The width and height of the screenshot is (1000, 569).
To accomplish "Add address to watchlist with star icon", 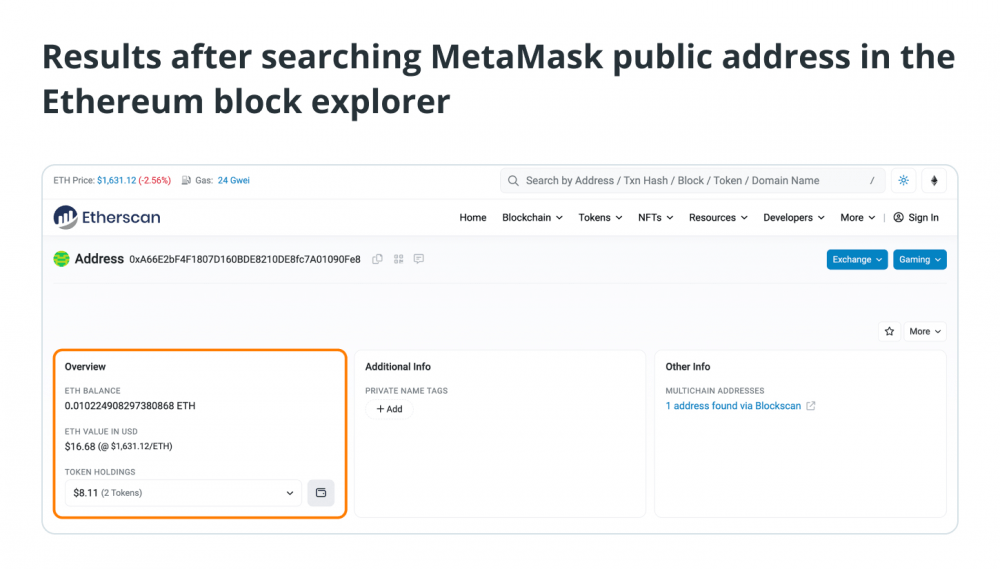I will pos(890,331).
